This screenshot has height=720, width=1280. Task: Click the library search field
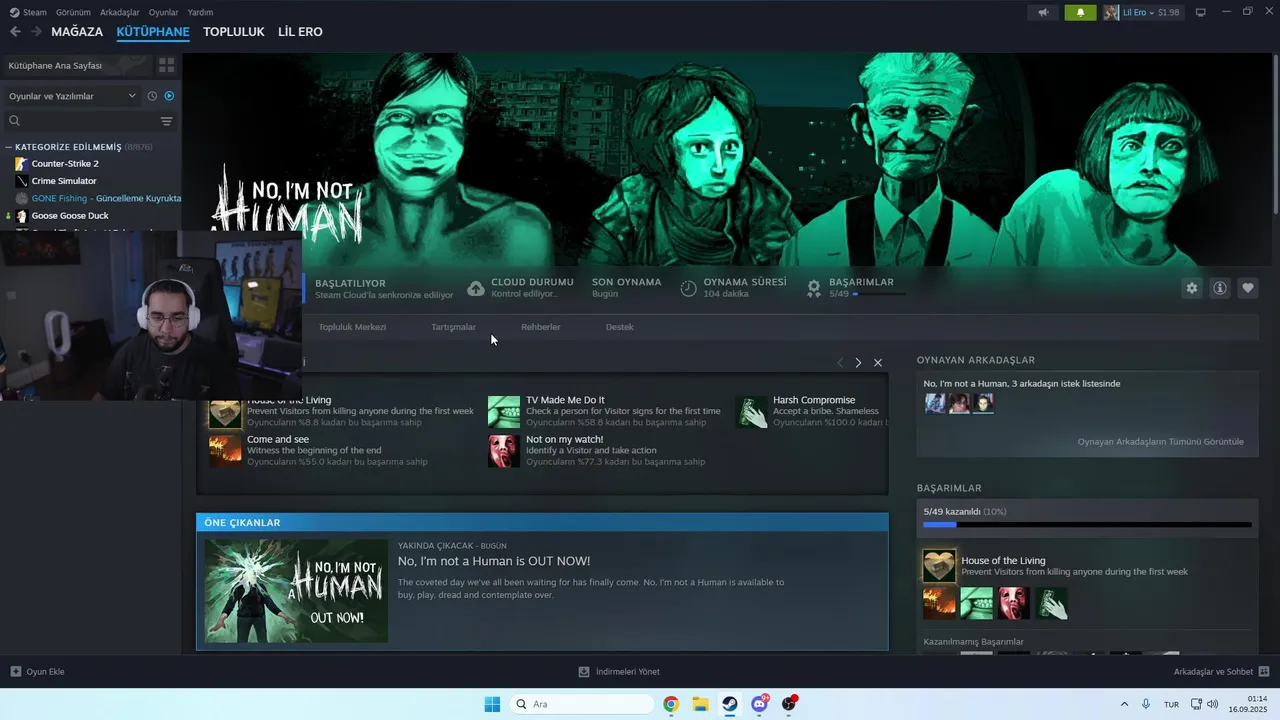coord(80,121)
